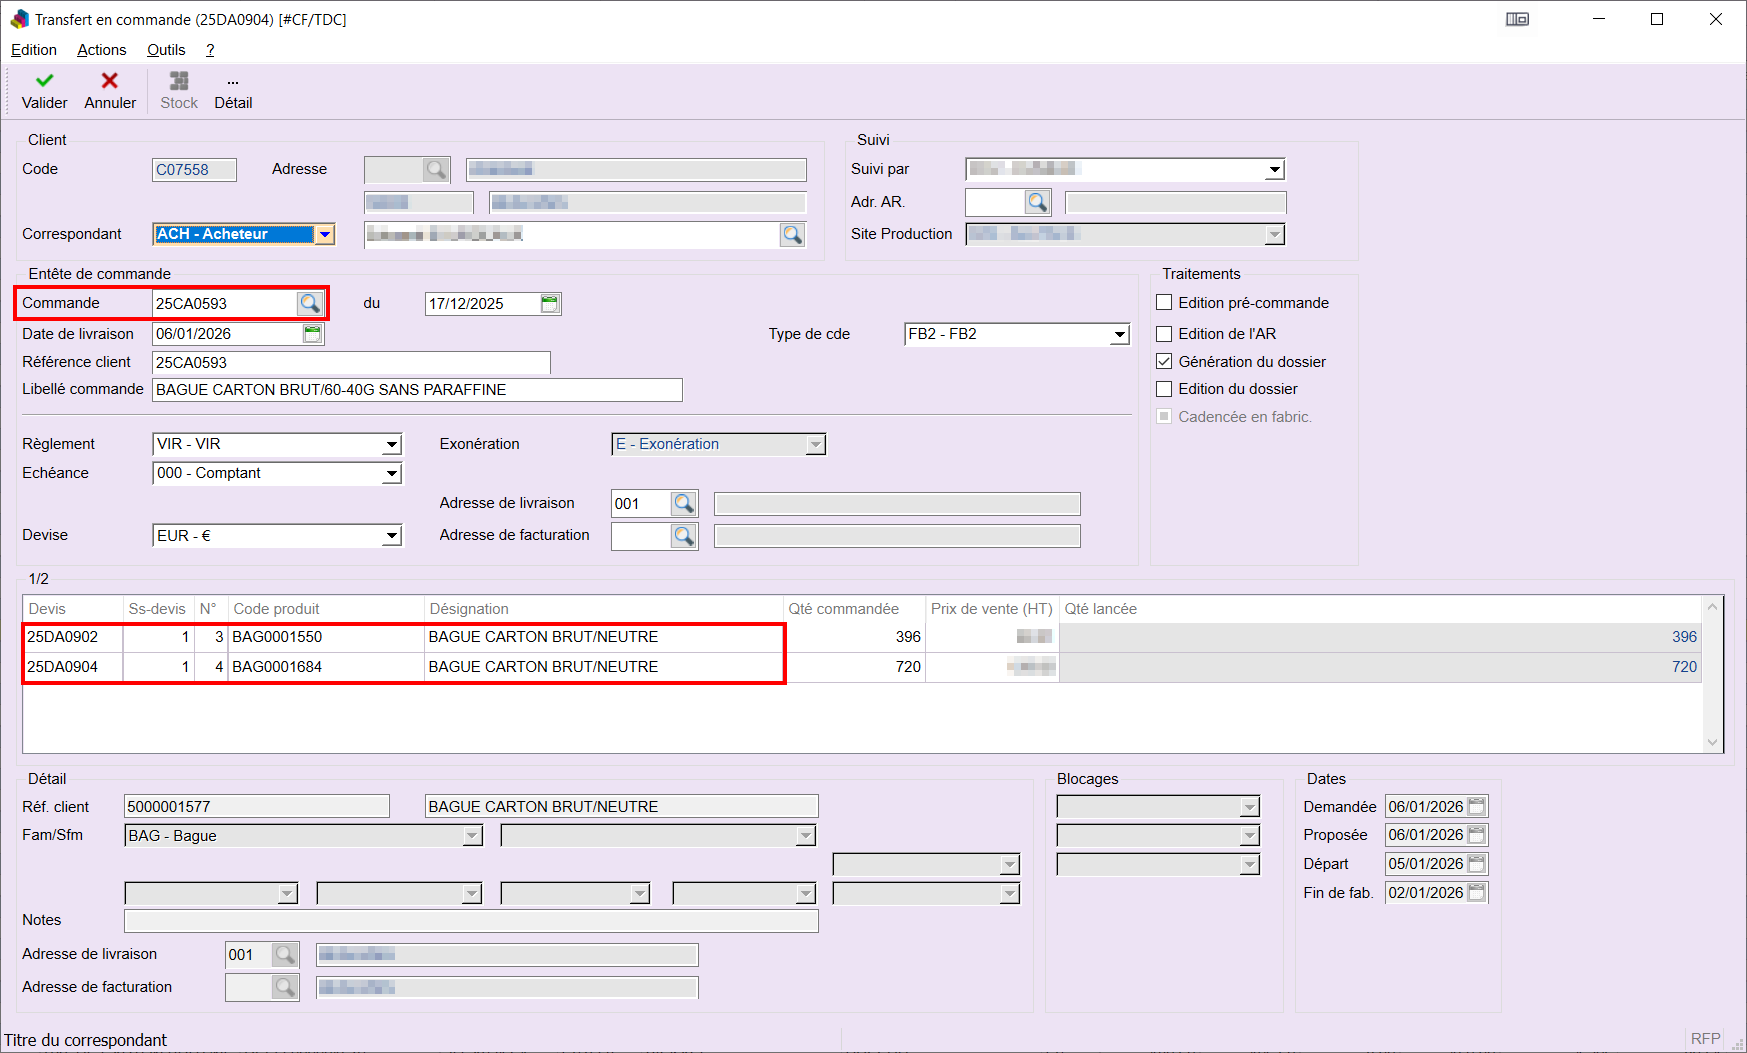Click the Adr. AR. lookup magnifier icon
This screenshot has height=1053, width=1747.
click(1038, 203)
